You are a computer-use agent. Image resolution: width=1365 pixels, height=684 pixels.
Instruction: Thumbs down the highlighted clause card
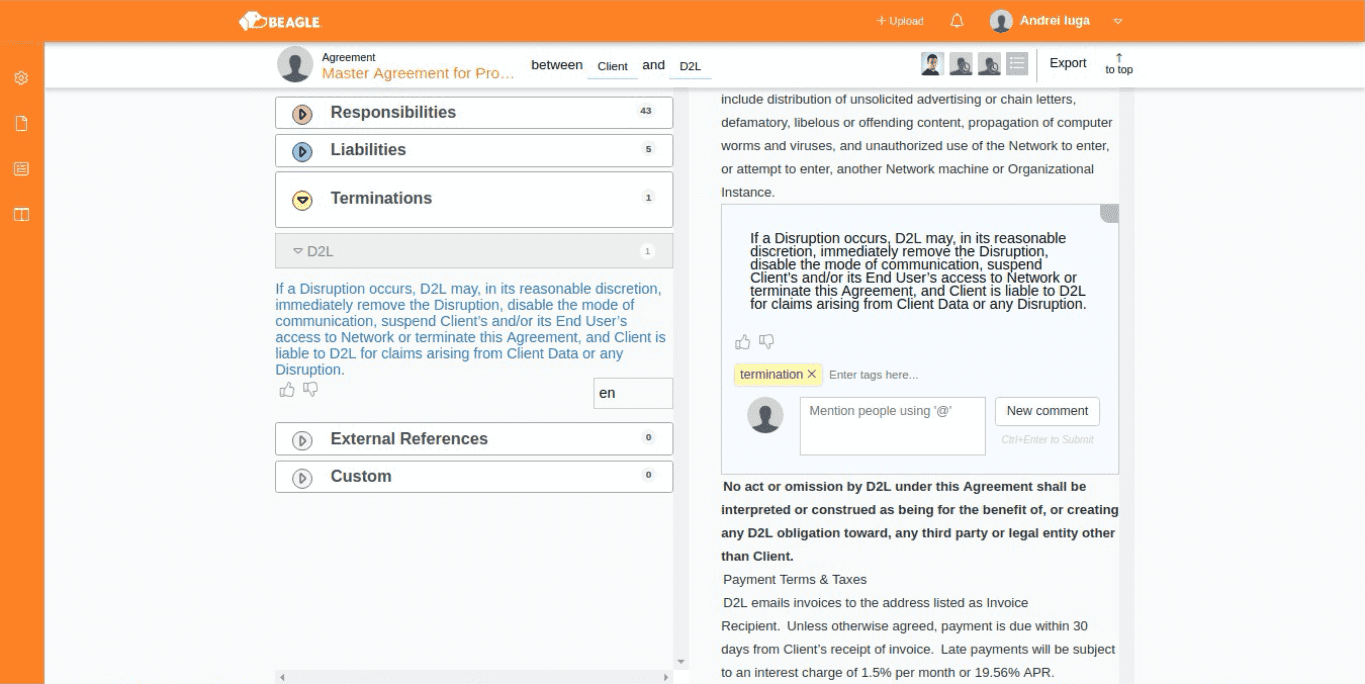click(x=766, y=342)
